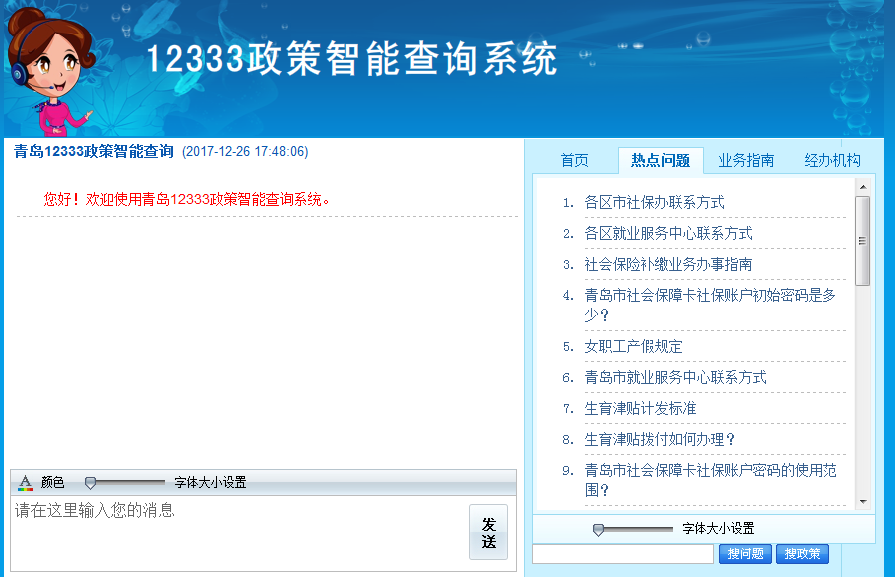Image resolution: width=895 pixels, height=577 pixels.
Task: Click the message input text area
Action: pos(238,533)
